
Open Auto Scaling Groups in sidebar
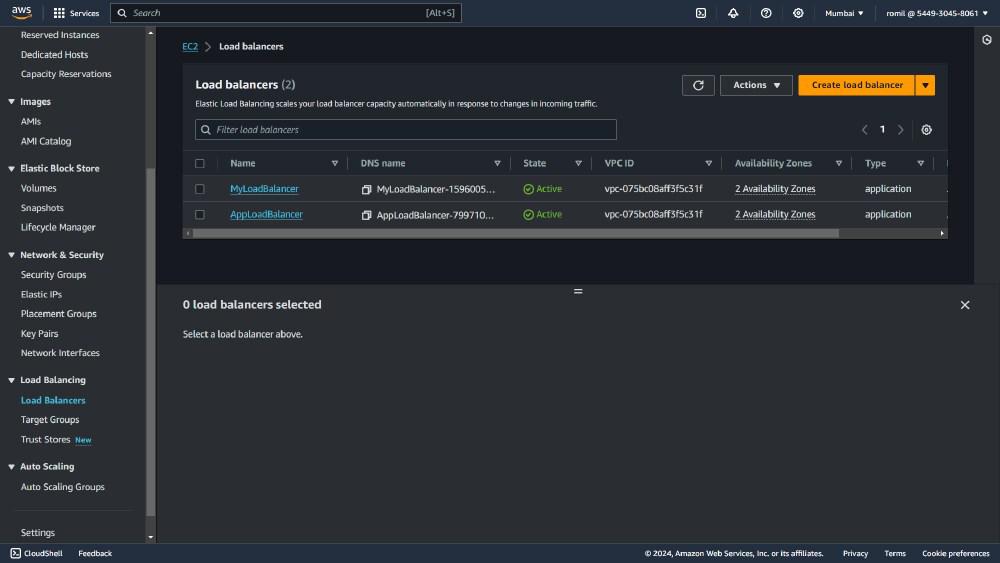point(62,486)
